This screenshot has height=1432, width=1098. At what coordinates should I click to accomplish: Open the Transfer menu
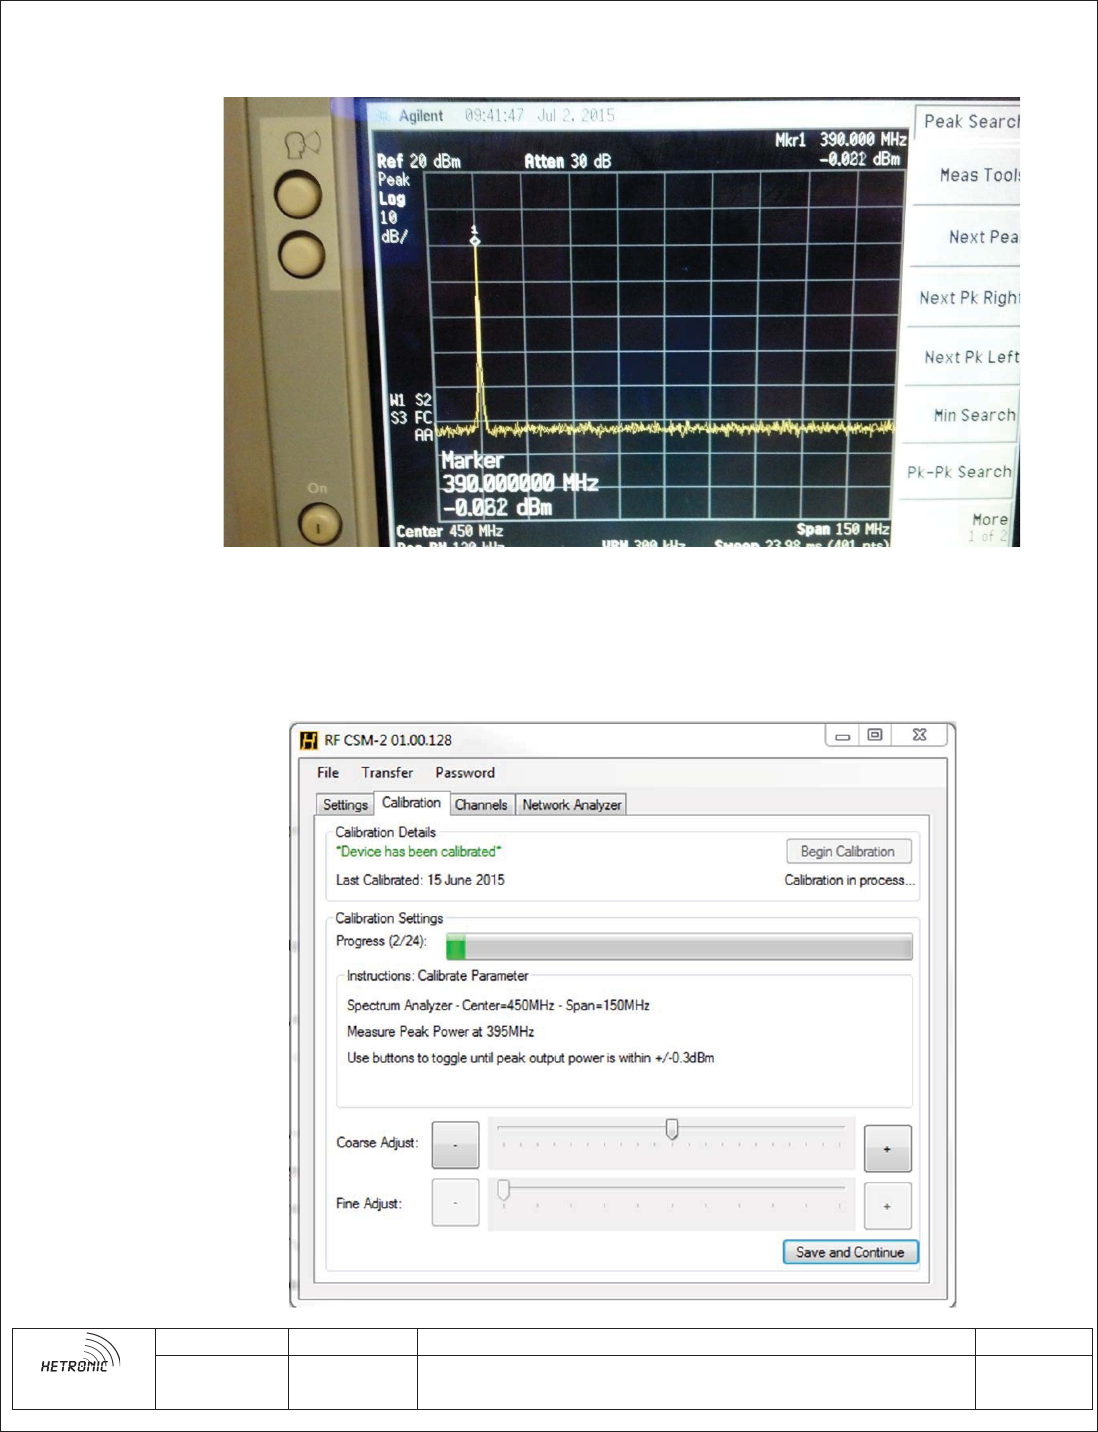pos(387,773)
